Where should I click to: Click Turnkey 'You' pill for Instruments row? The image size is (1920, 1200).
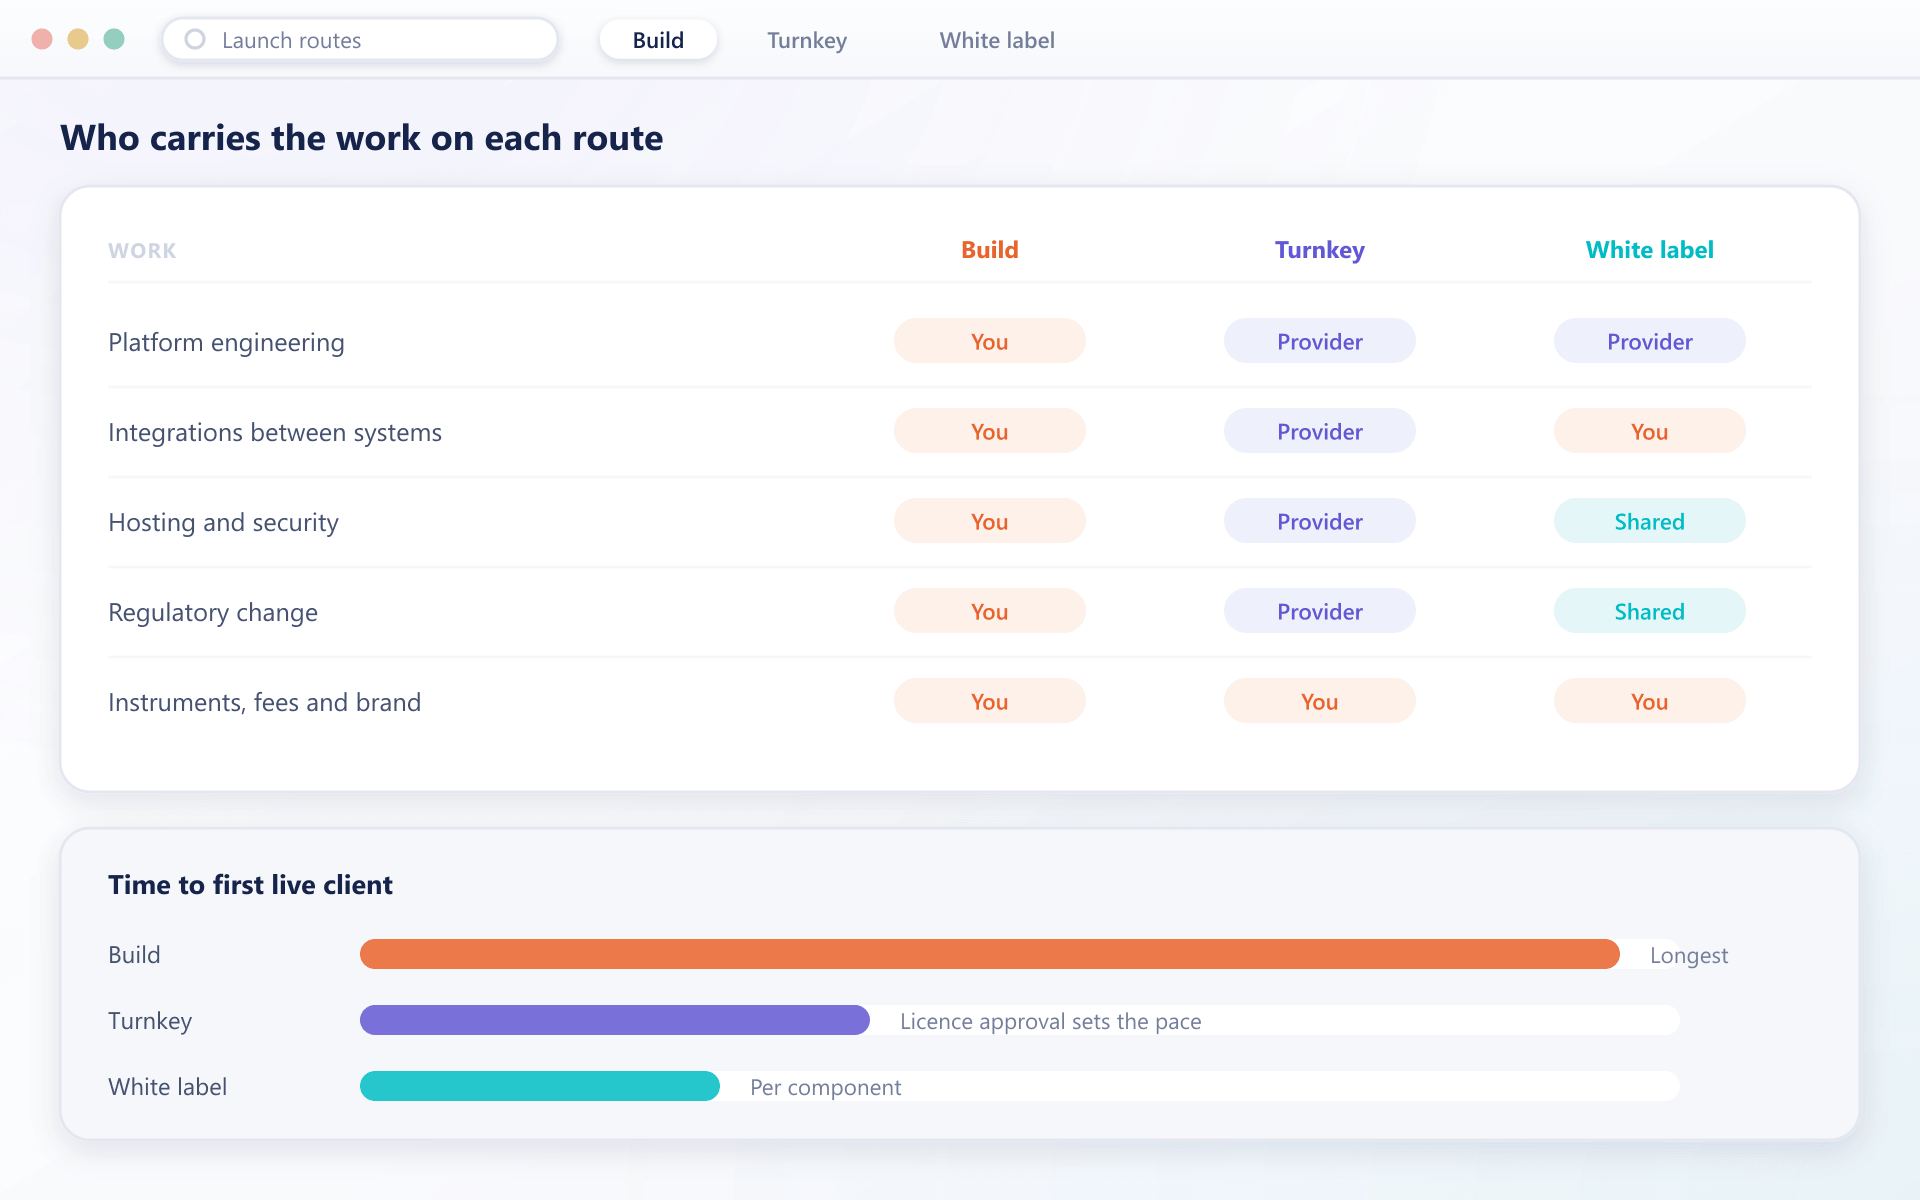click(x=1320, y=701)
